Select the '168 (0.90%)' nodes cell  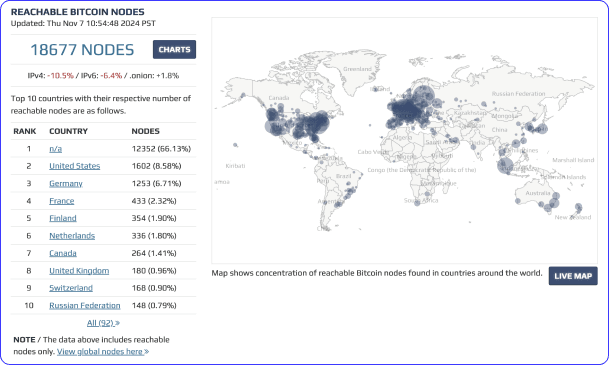click(x=154, y=288)
